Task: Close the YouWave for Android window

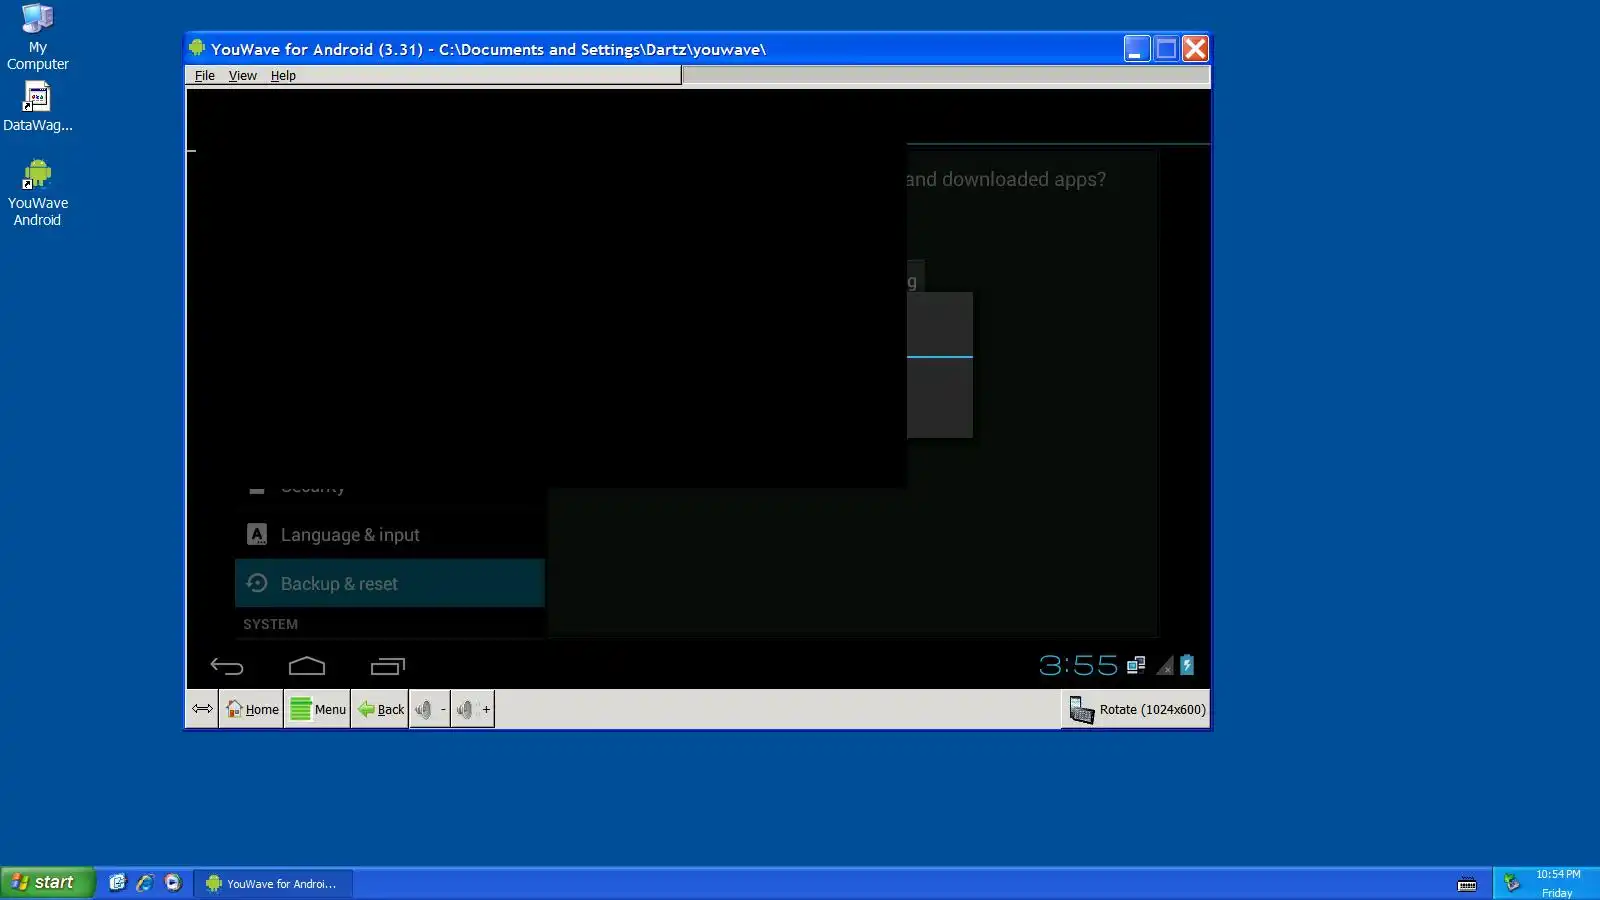Action: pyautogui.click(x=1195, y=49)
